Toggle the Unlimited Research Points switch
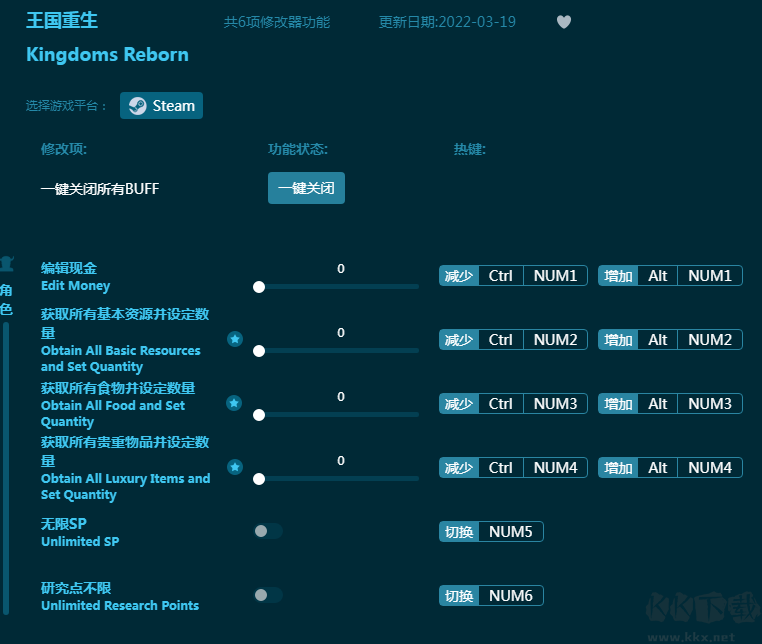Viewport: 762px width, 644px height. tap(268, 595)
